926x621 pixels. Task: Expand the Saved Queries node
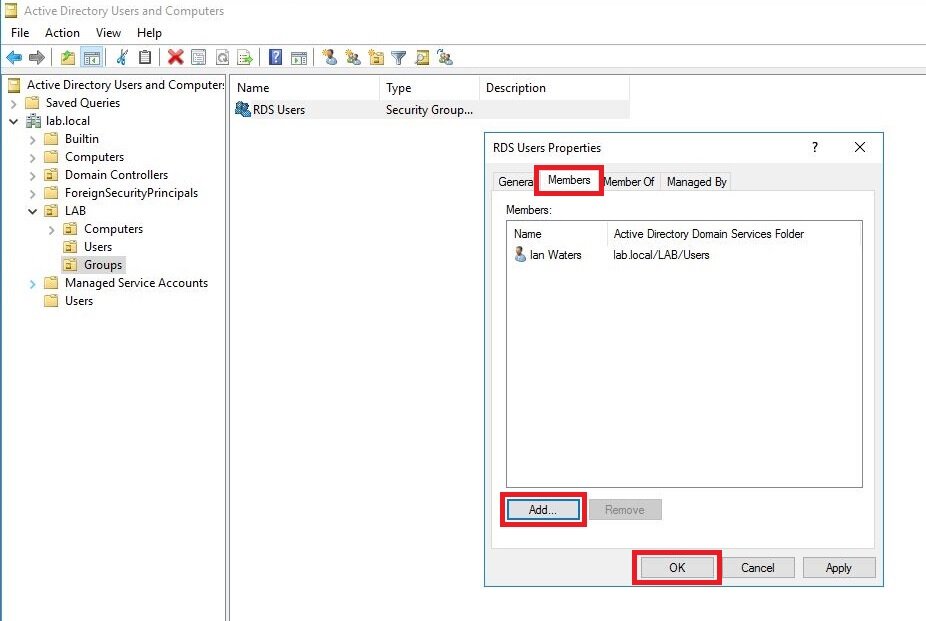pos(14,103)
